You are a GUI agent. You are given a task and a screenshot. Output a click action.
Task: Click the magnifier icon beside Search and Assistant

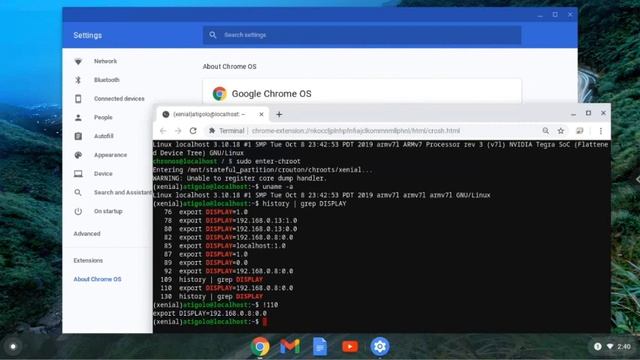tap(78, 193)
